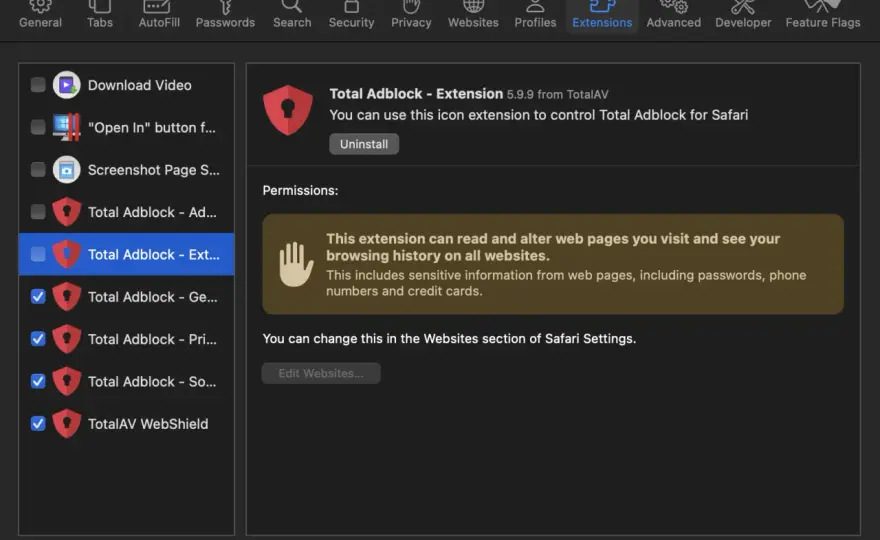Click the Total Adblock - Ext... shield icon
The width and height of the screenshot is (880, 540).
pyautogui.click(x=67, y=254)
